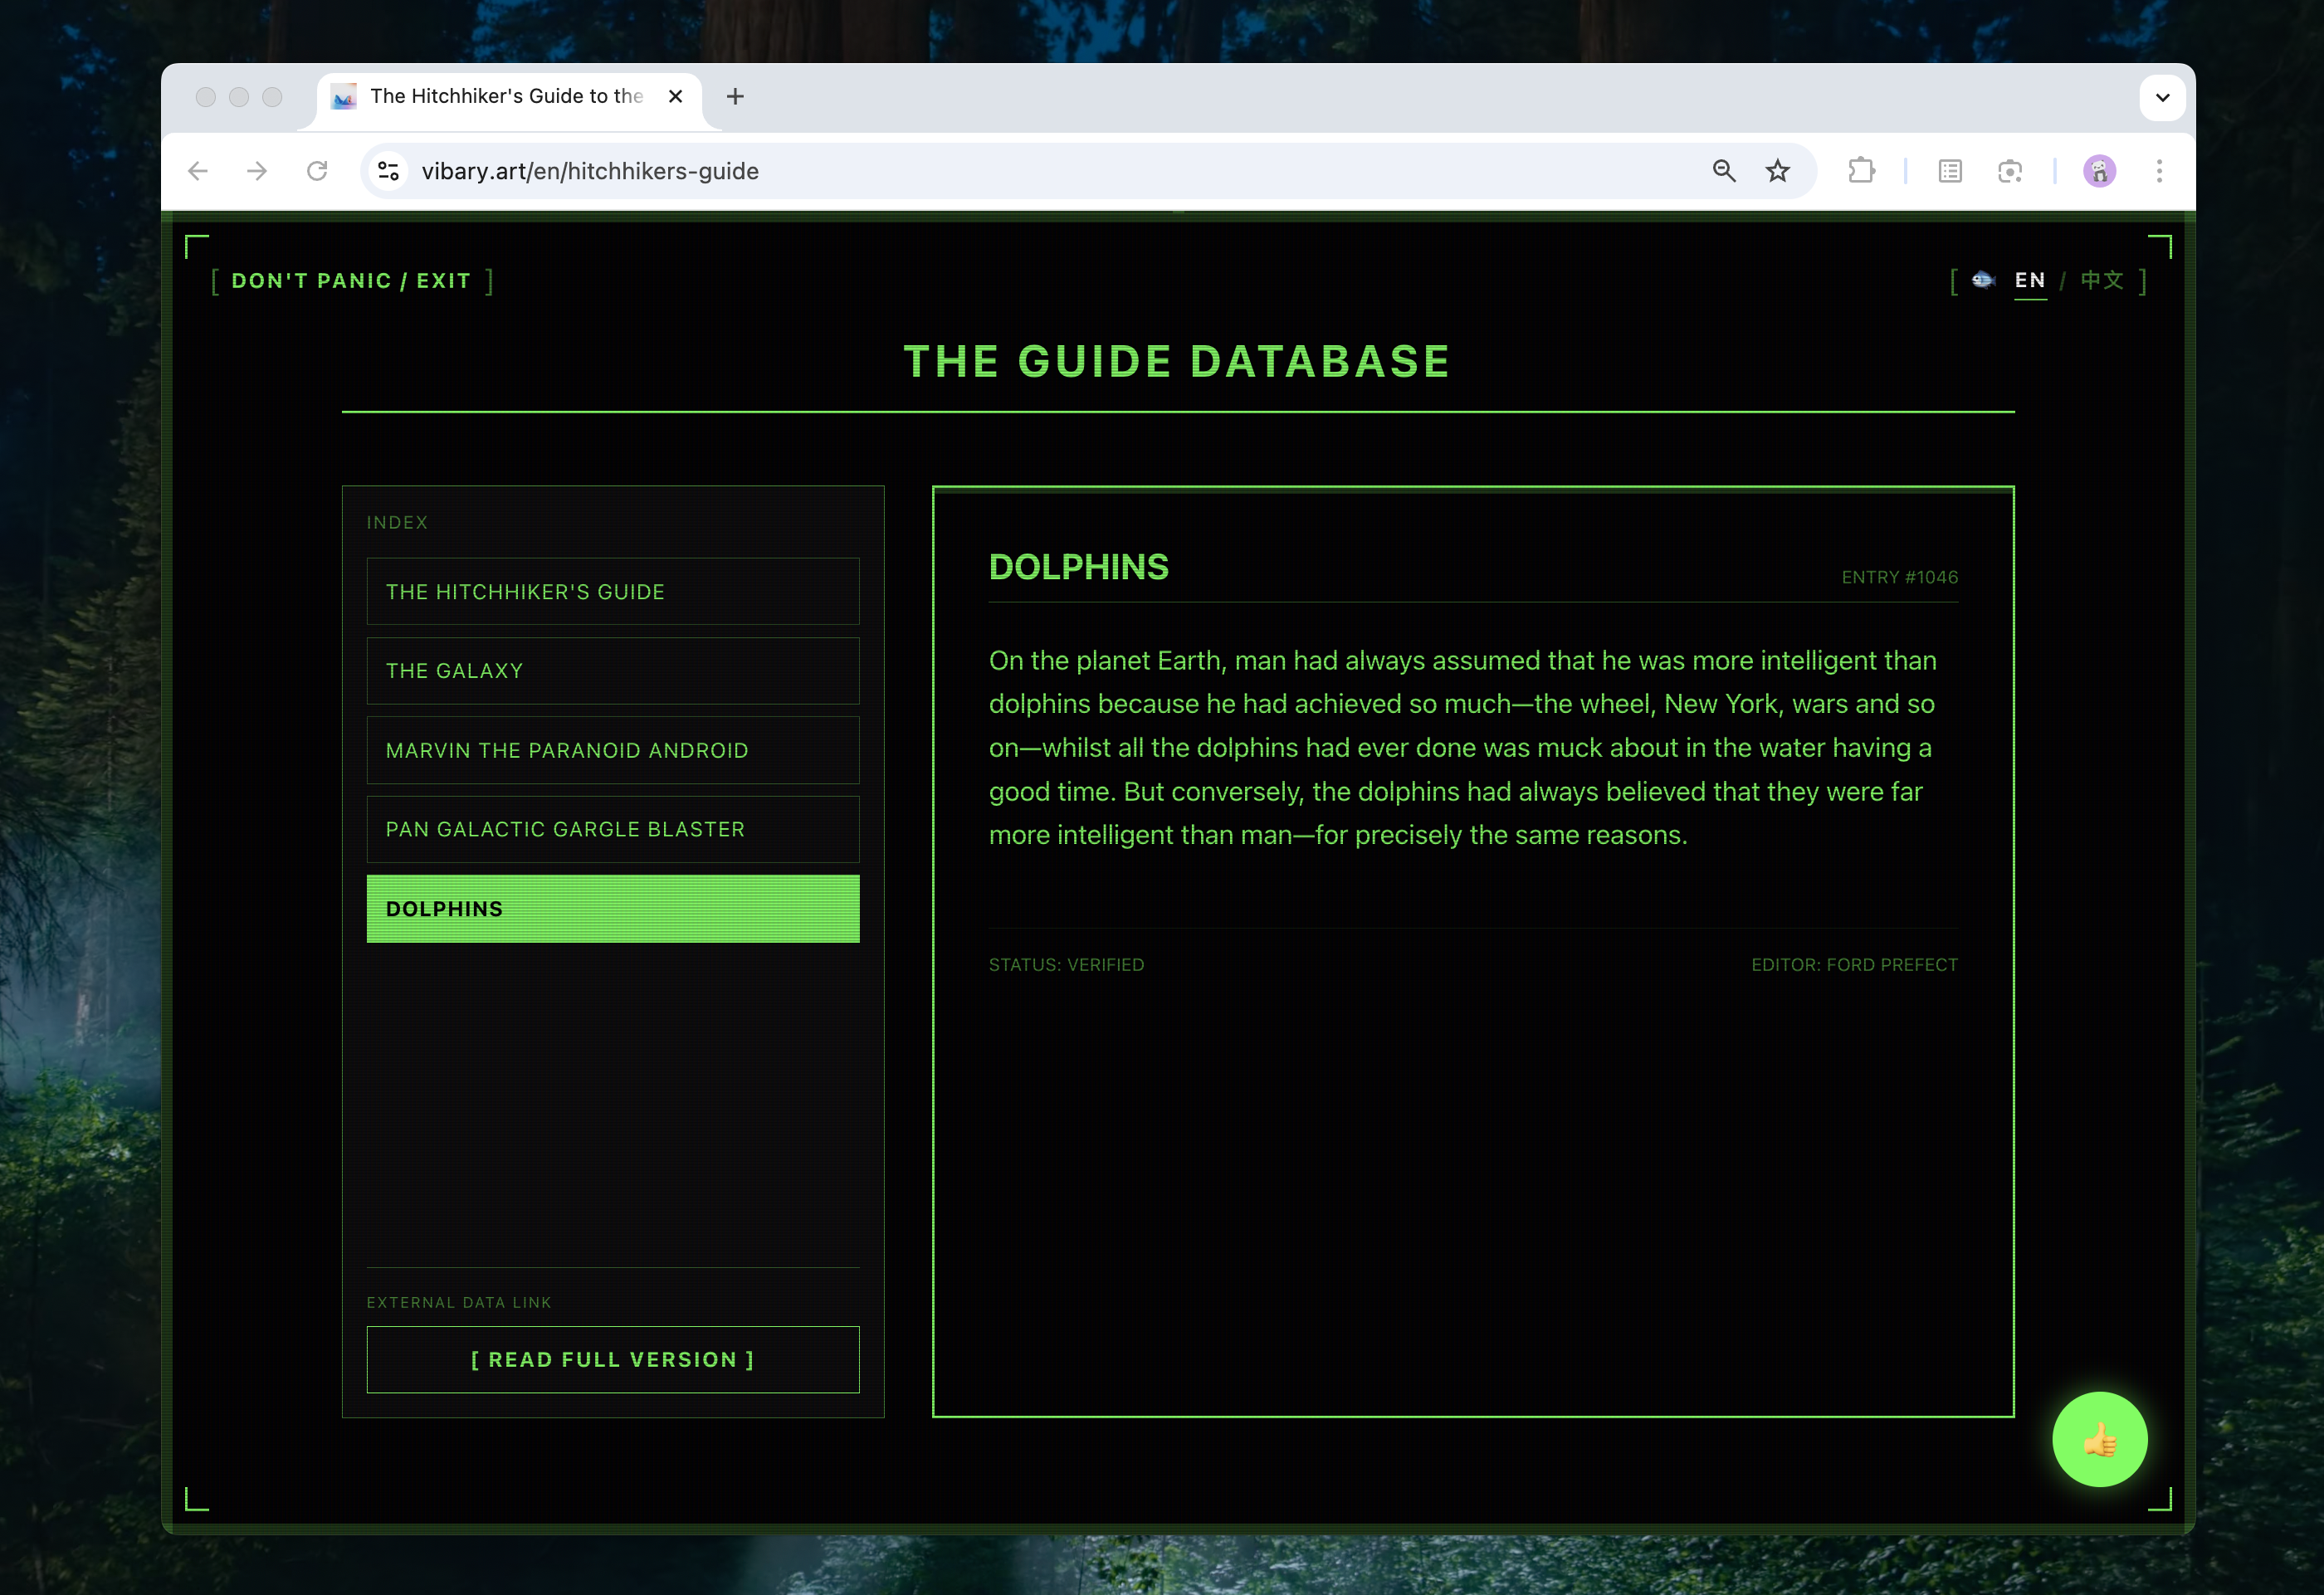Click the zoom magnifier icon in address bar

click(x=1723, y=171)
